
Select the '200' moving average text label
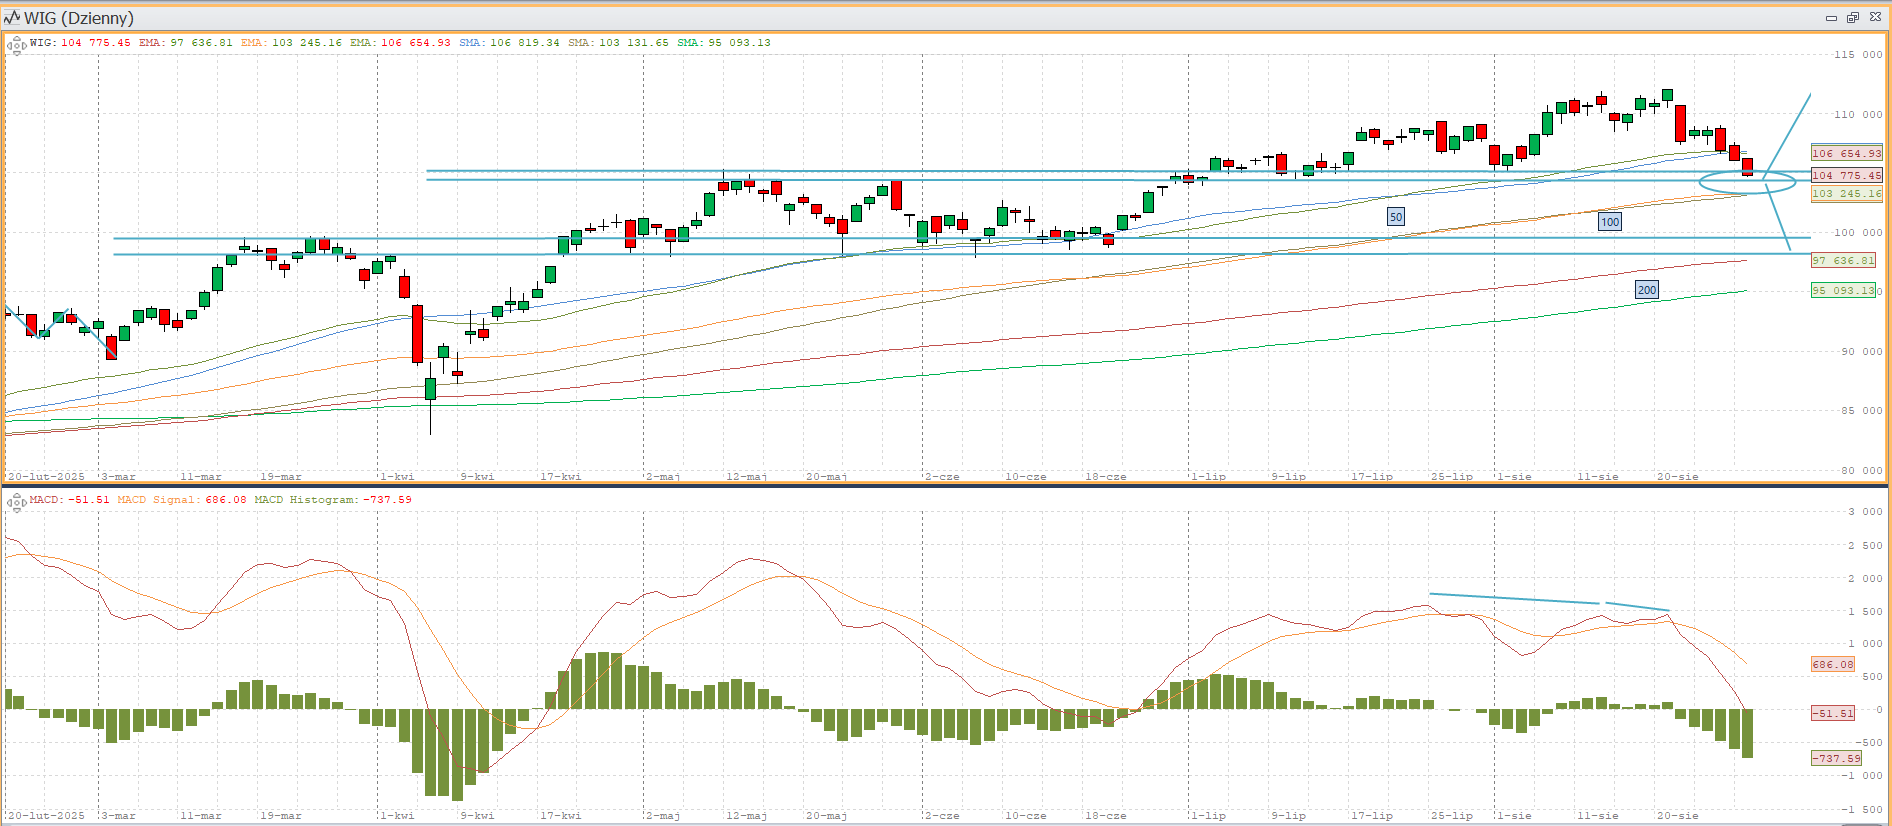click(1647, 290)
